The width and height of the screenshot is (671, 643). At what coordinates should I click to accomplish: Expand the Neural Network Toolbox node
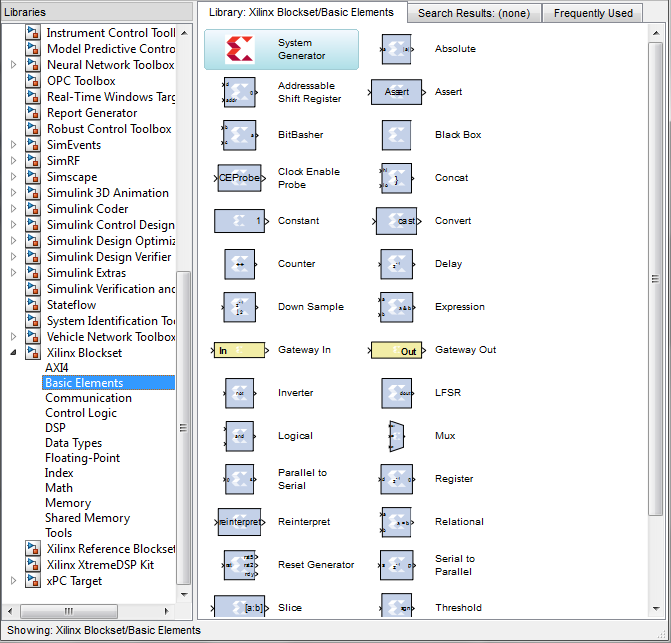coord(13,65)
